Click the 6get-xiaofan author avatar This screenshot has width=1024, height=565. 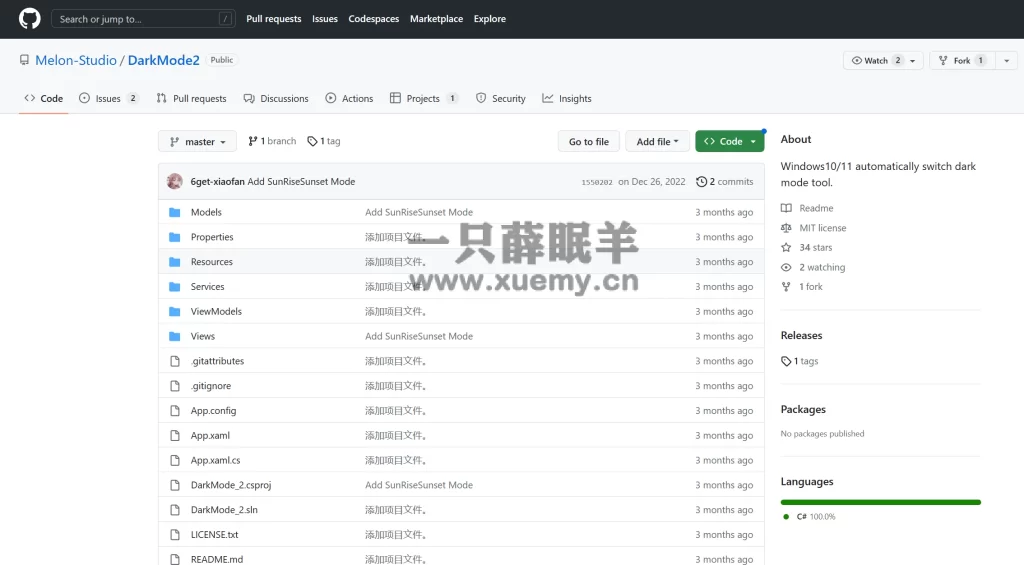(174, 182)
